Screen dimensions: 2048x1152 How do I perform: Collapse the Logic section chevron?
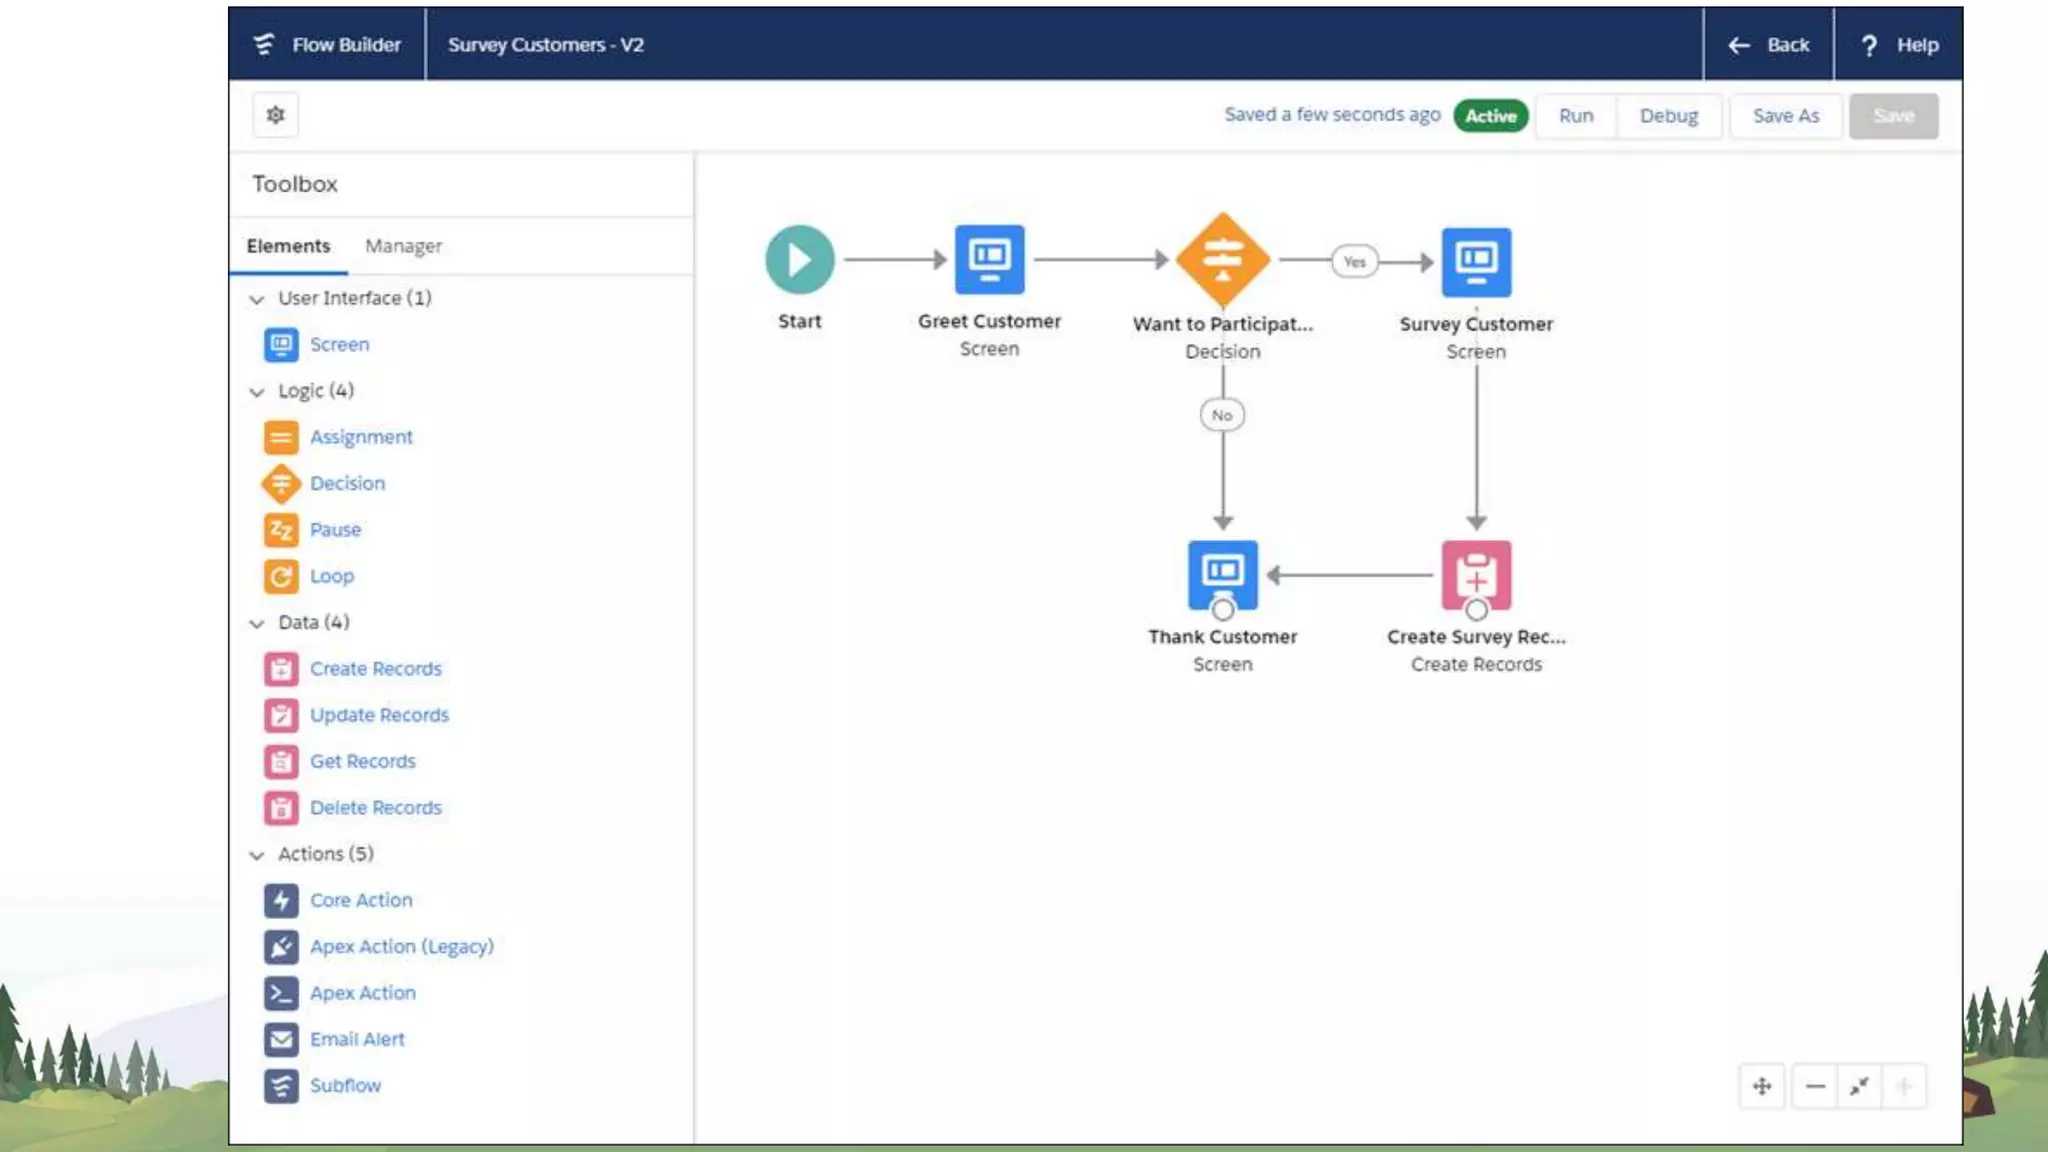[x=257, y=391]
